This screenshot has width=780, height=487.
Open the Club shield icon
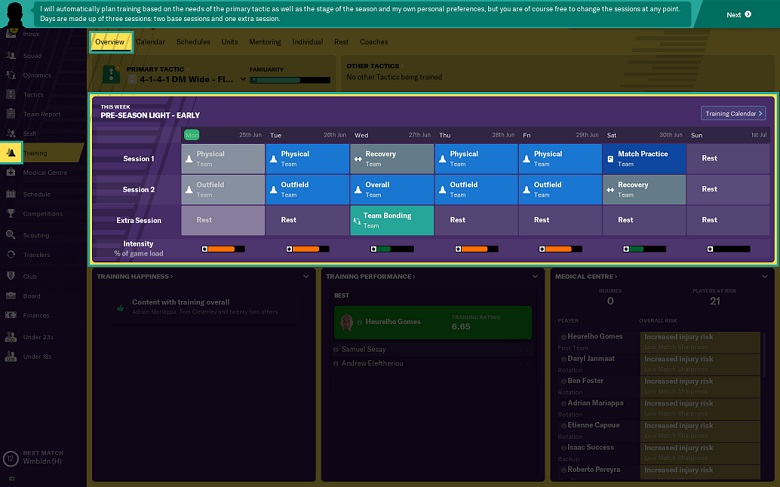pyautogui.click(x=11, y=276)
